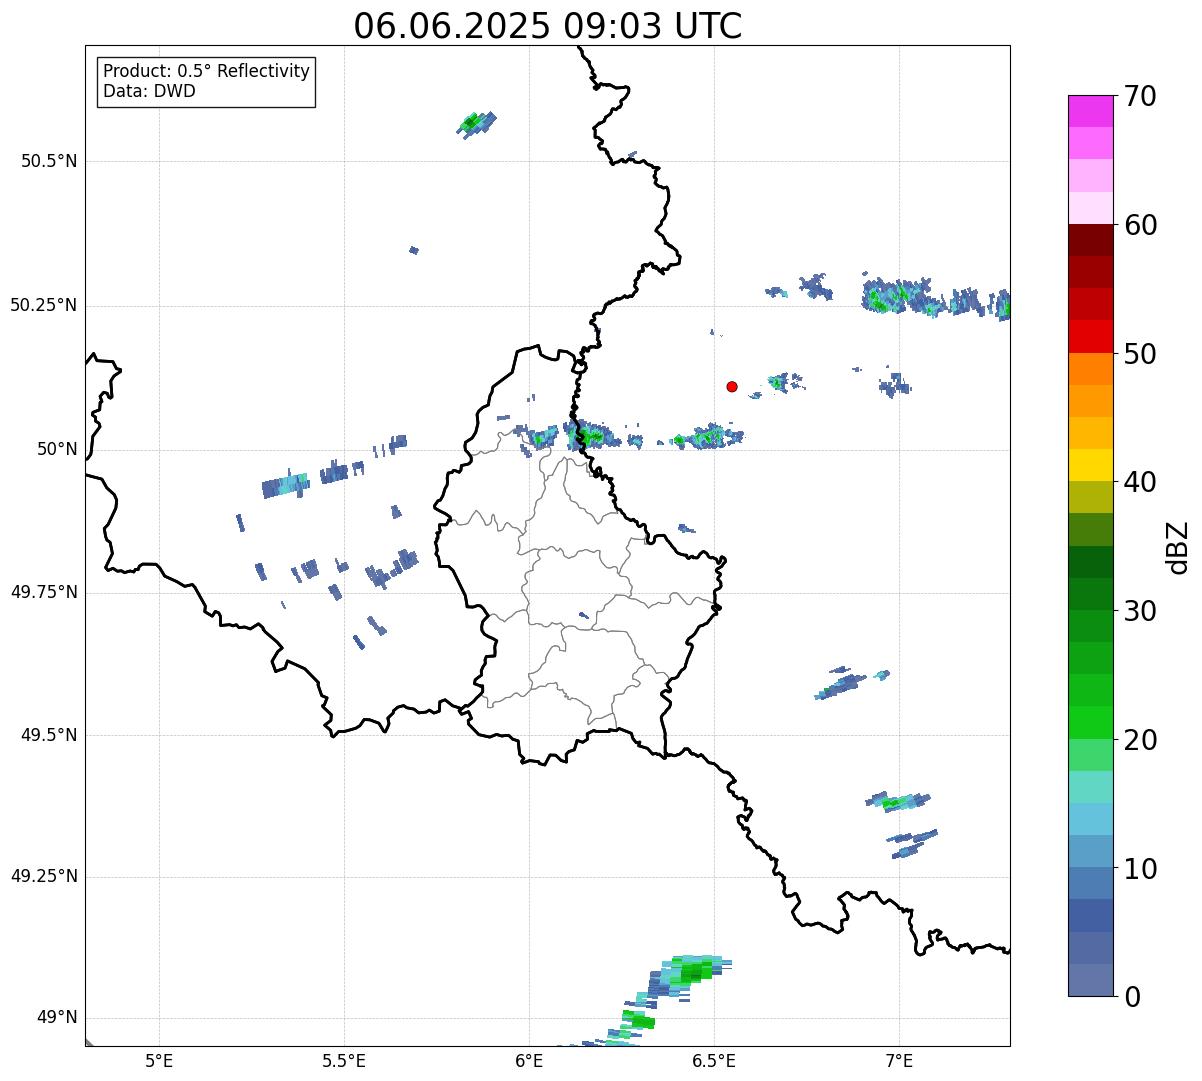Click the bright green colorbar segment above 20

tap(1091, 722)
